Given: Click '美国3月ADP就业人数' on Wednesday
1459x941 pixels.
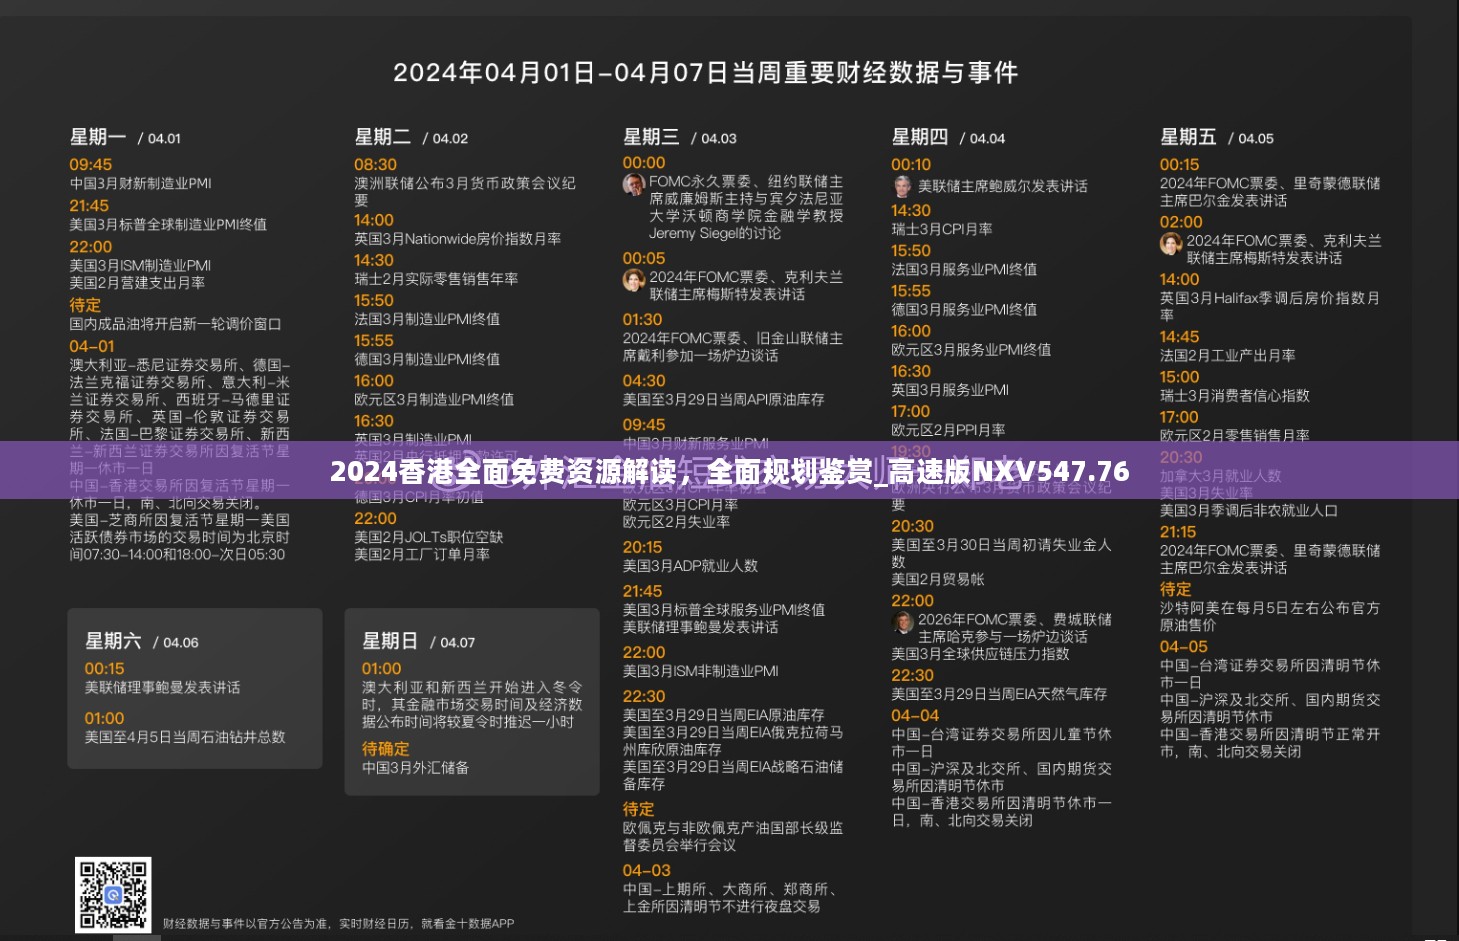Looking at the screenshot, I should [690, 566].
